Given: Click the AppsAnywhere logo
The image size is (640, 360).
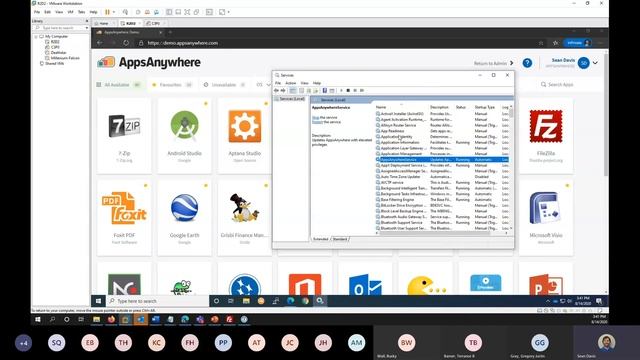Looking at the screenshot, I should pyautogui.click(x=149, y=62).
